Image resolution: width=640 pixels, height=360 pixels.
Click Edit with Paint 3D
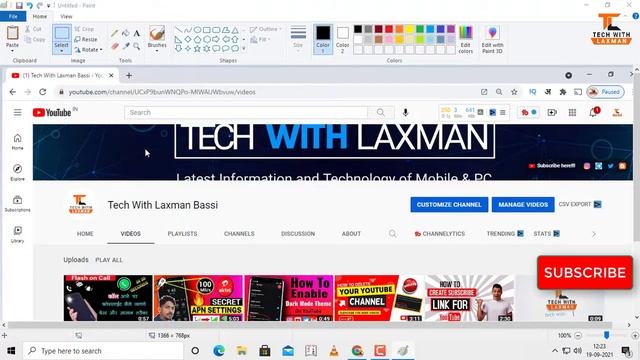(x=492, y=39)
